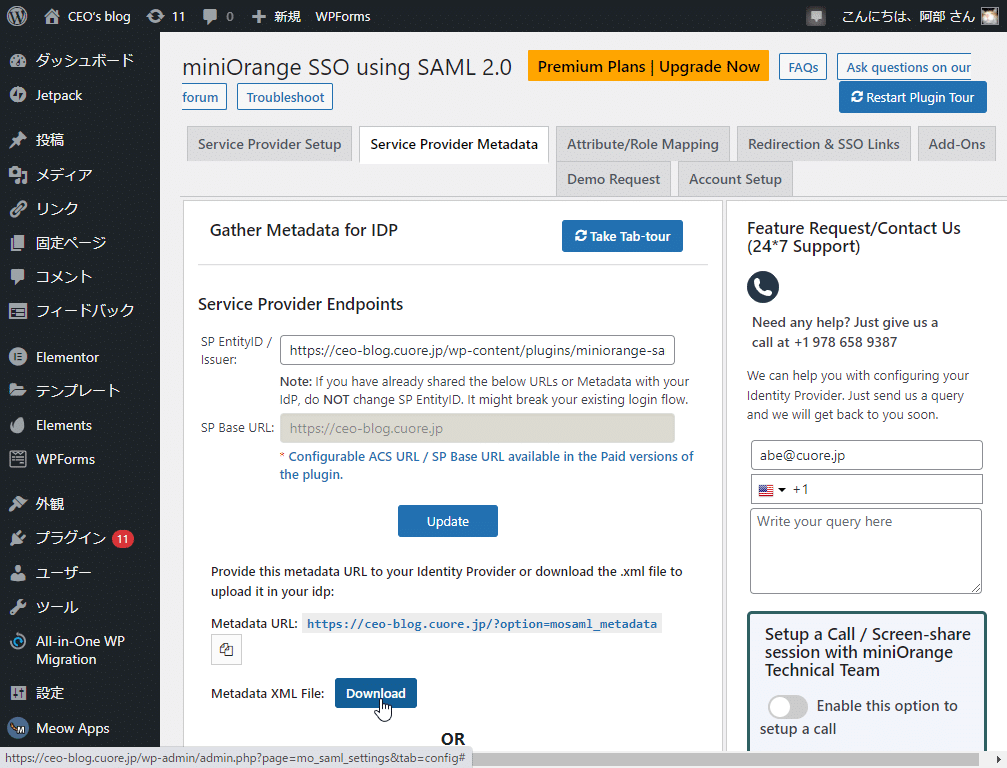Open comments bubble in admin bar

(x=217, y=16)
